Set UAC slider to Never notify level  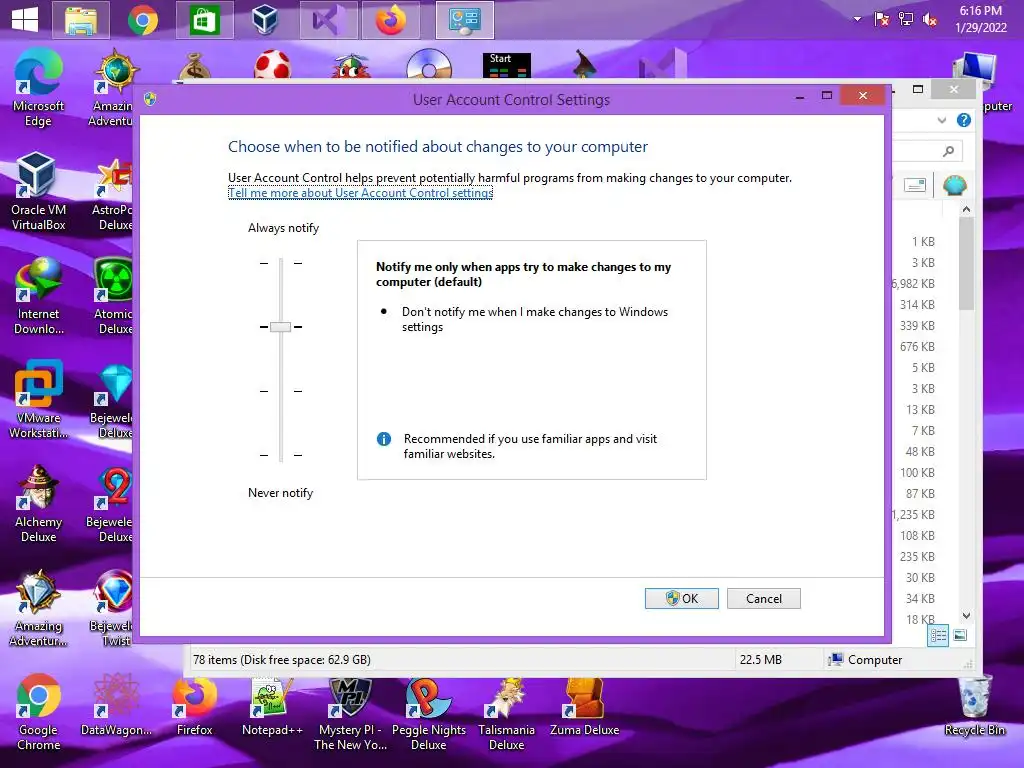click(281, 455)
